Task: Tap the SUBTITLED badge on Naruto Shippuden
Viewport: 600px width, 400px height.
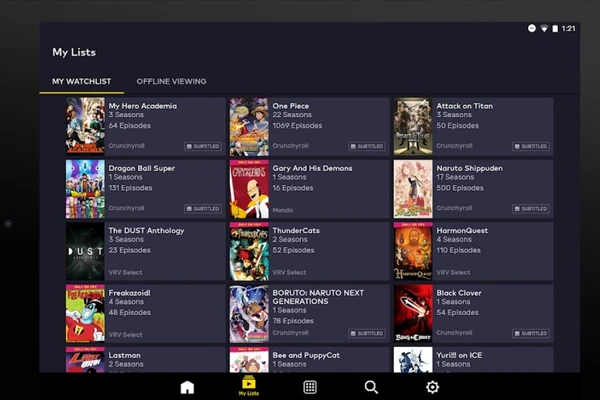Action: click(531, 209)
